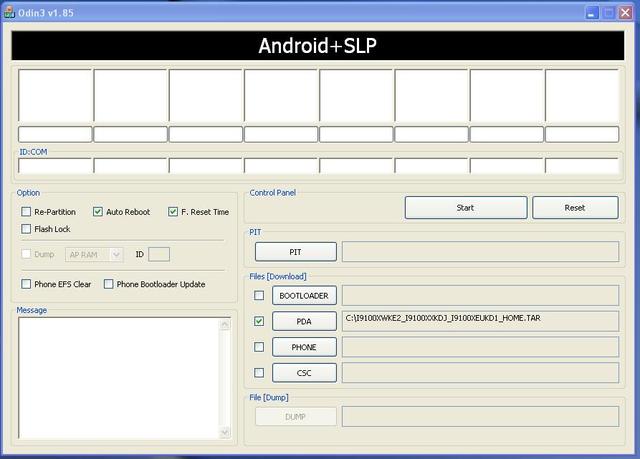The width and height of the screenshot is (640, 459).
Task: Check the Phone EFS Clear option
Action: pos(26,284)
